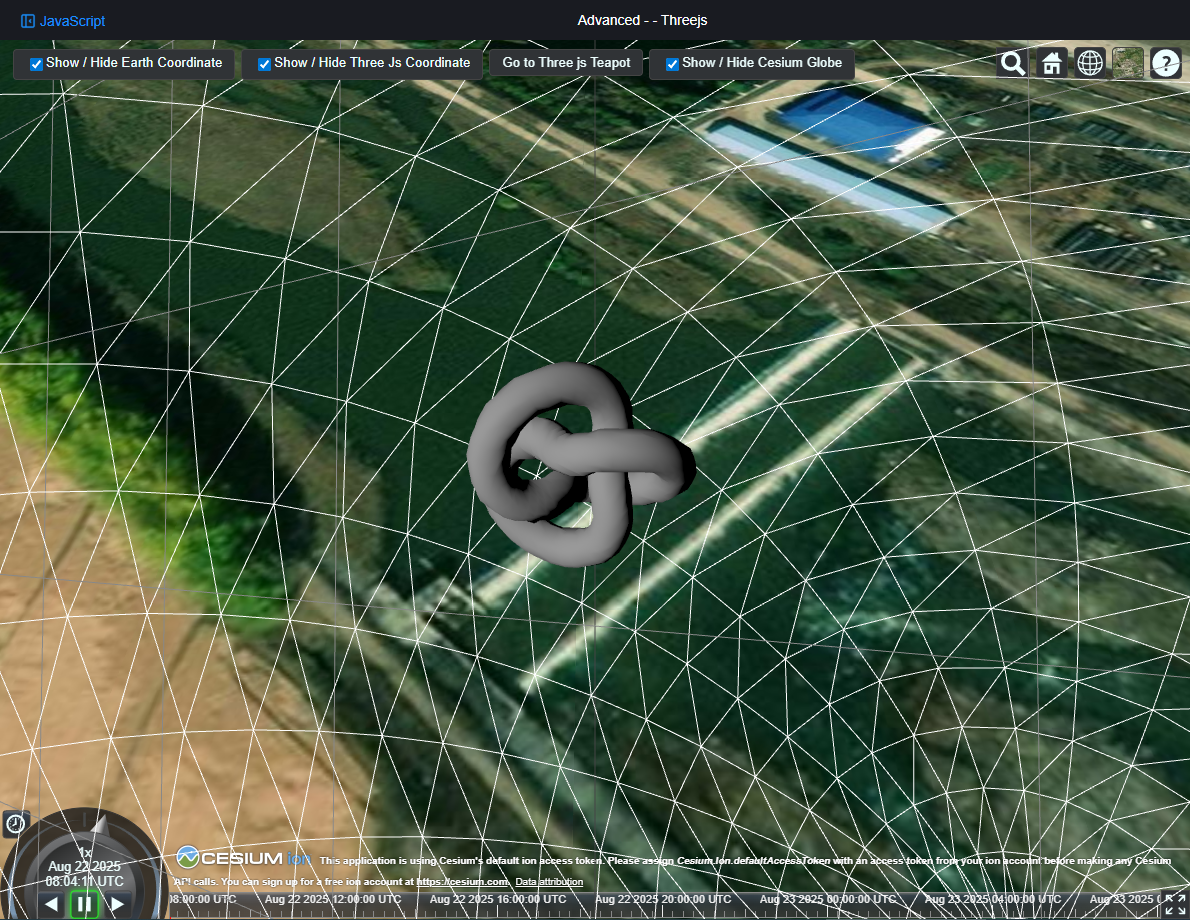Toggle Show / Hide Cesium Globe checkbox
The height and width of the screenshot is (920, 1190).
[x=672, y=64]
